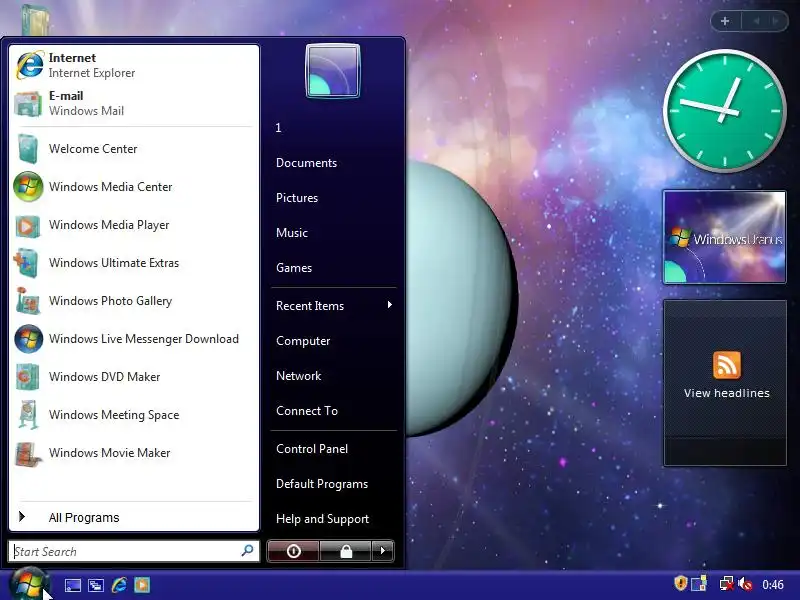800x600 pixels.
Task: Open Windows Photo Gallery
Action: coord(134,301)
